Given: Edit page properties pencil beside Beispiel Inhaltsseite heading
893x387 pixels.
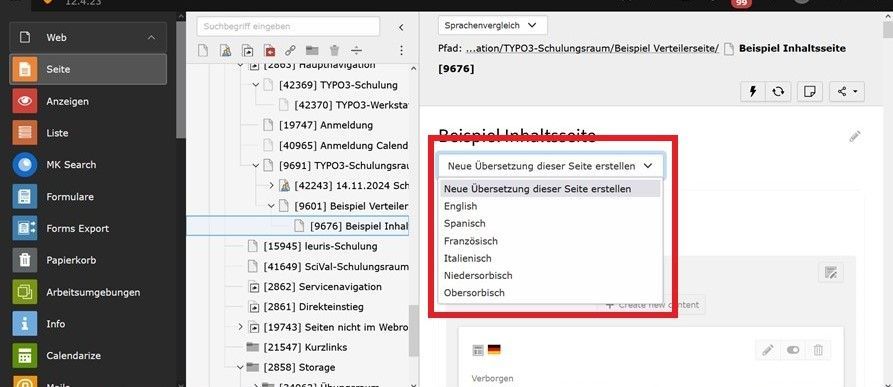Looking at the screenshot, I should coord(854,137).
